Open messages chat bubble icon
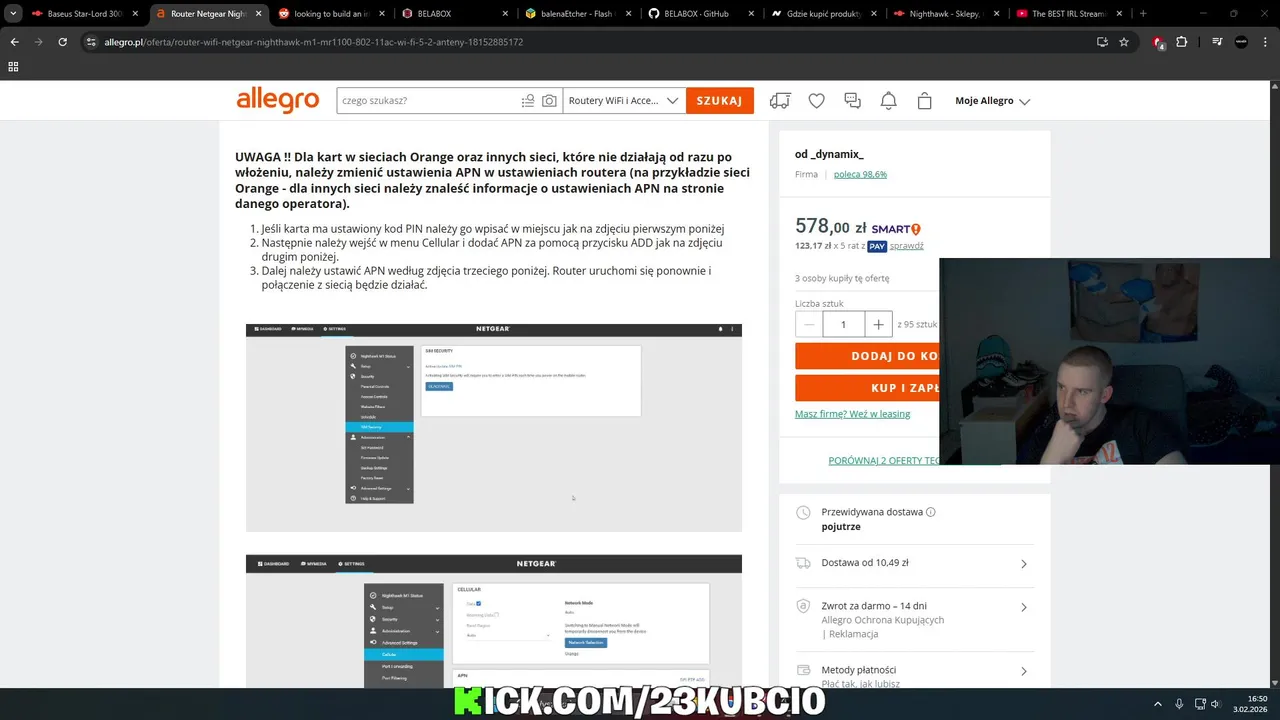Image resolution: width=1280 pixels, height=720 pixels. click(x=852, y=101)
